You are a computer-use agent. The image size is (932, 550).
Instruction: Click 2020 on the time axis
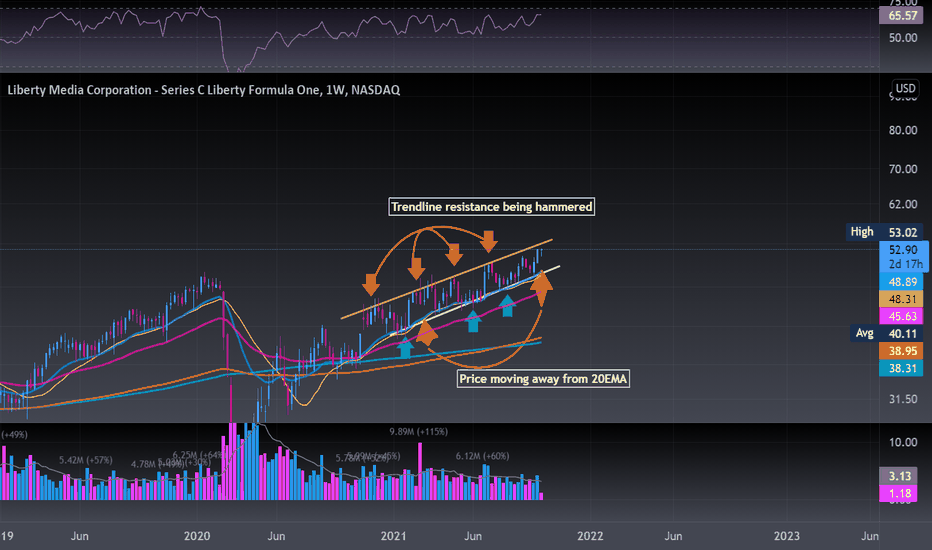pyautogui.click(x=197, y=536)
